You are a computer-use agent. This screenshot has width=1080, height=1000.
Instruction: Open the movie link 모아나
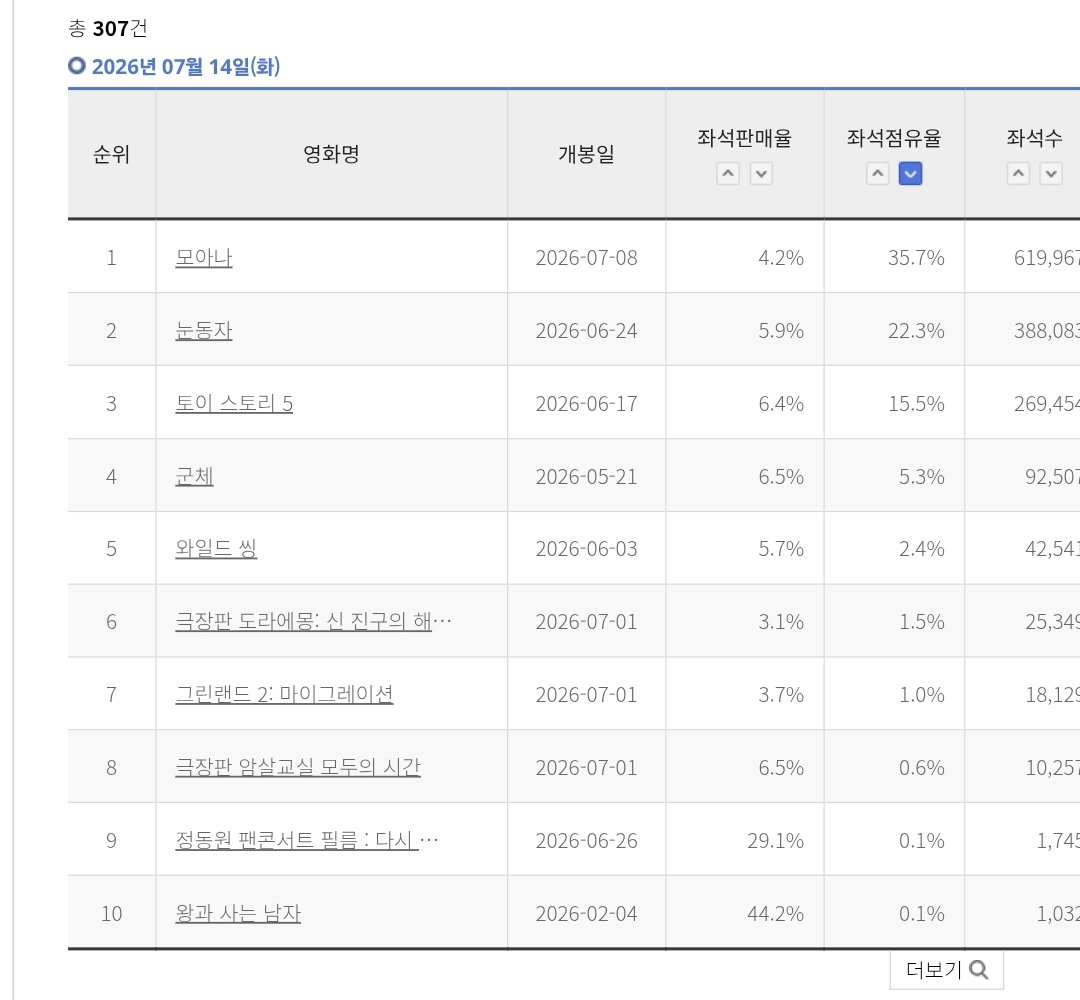(204, 258)
